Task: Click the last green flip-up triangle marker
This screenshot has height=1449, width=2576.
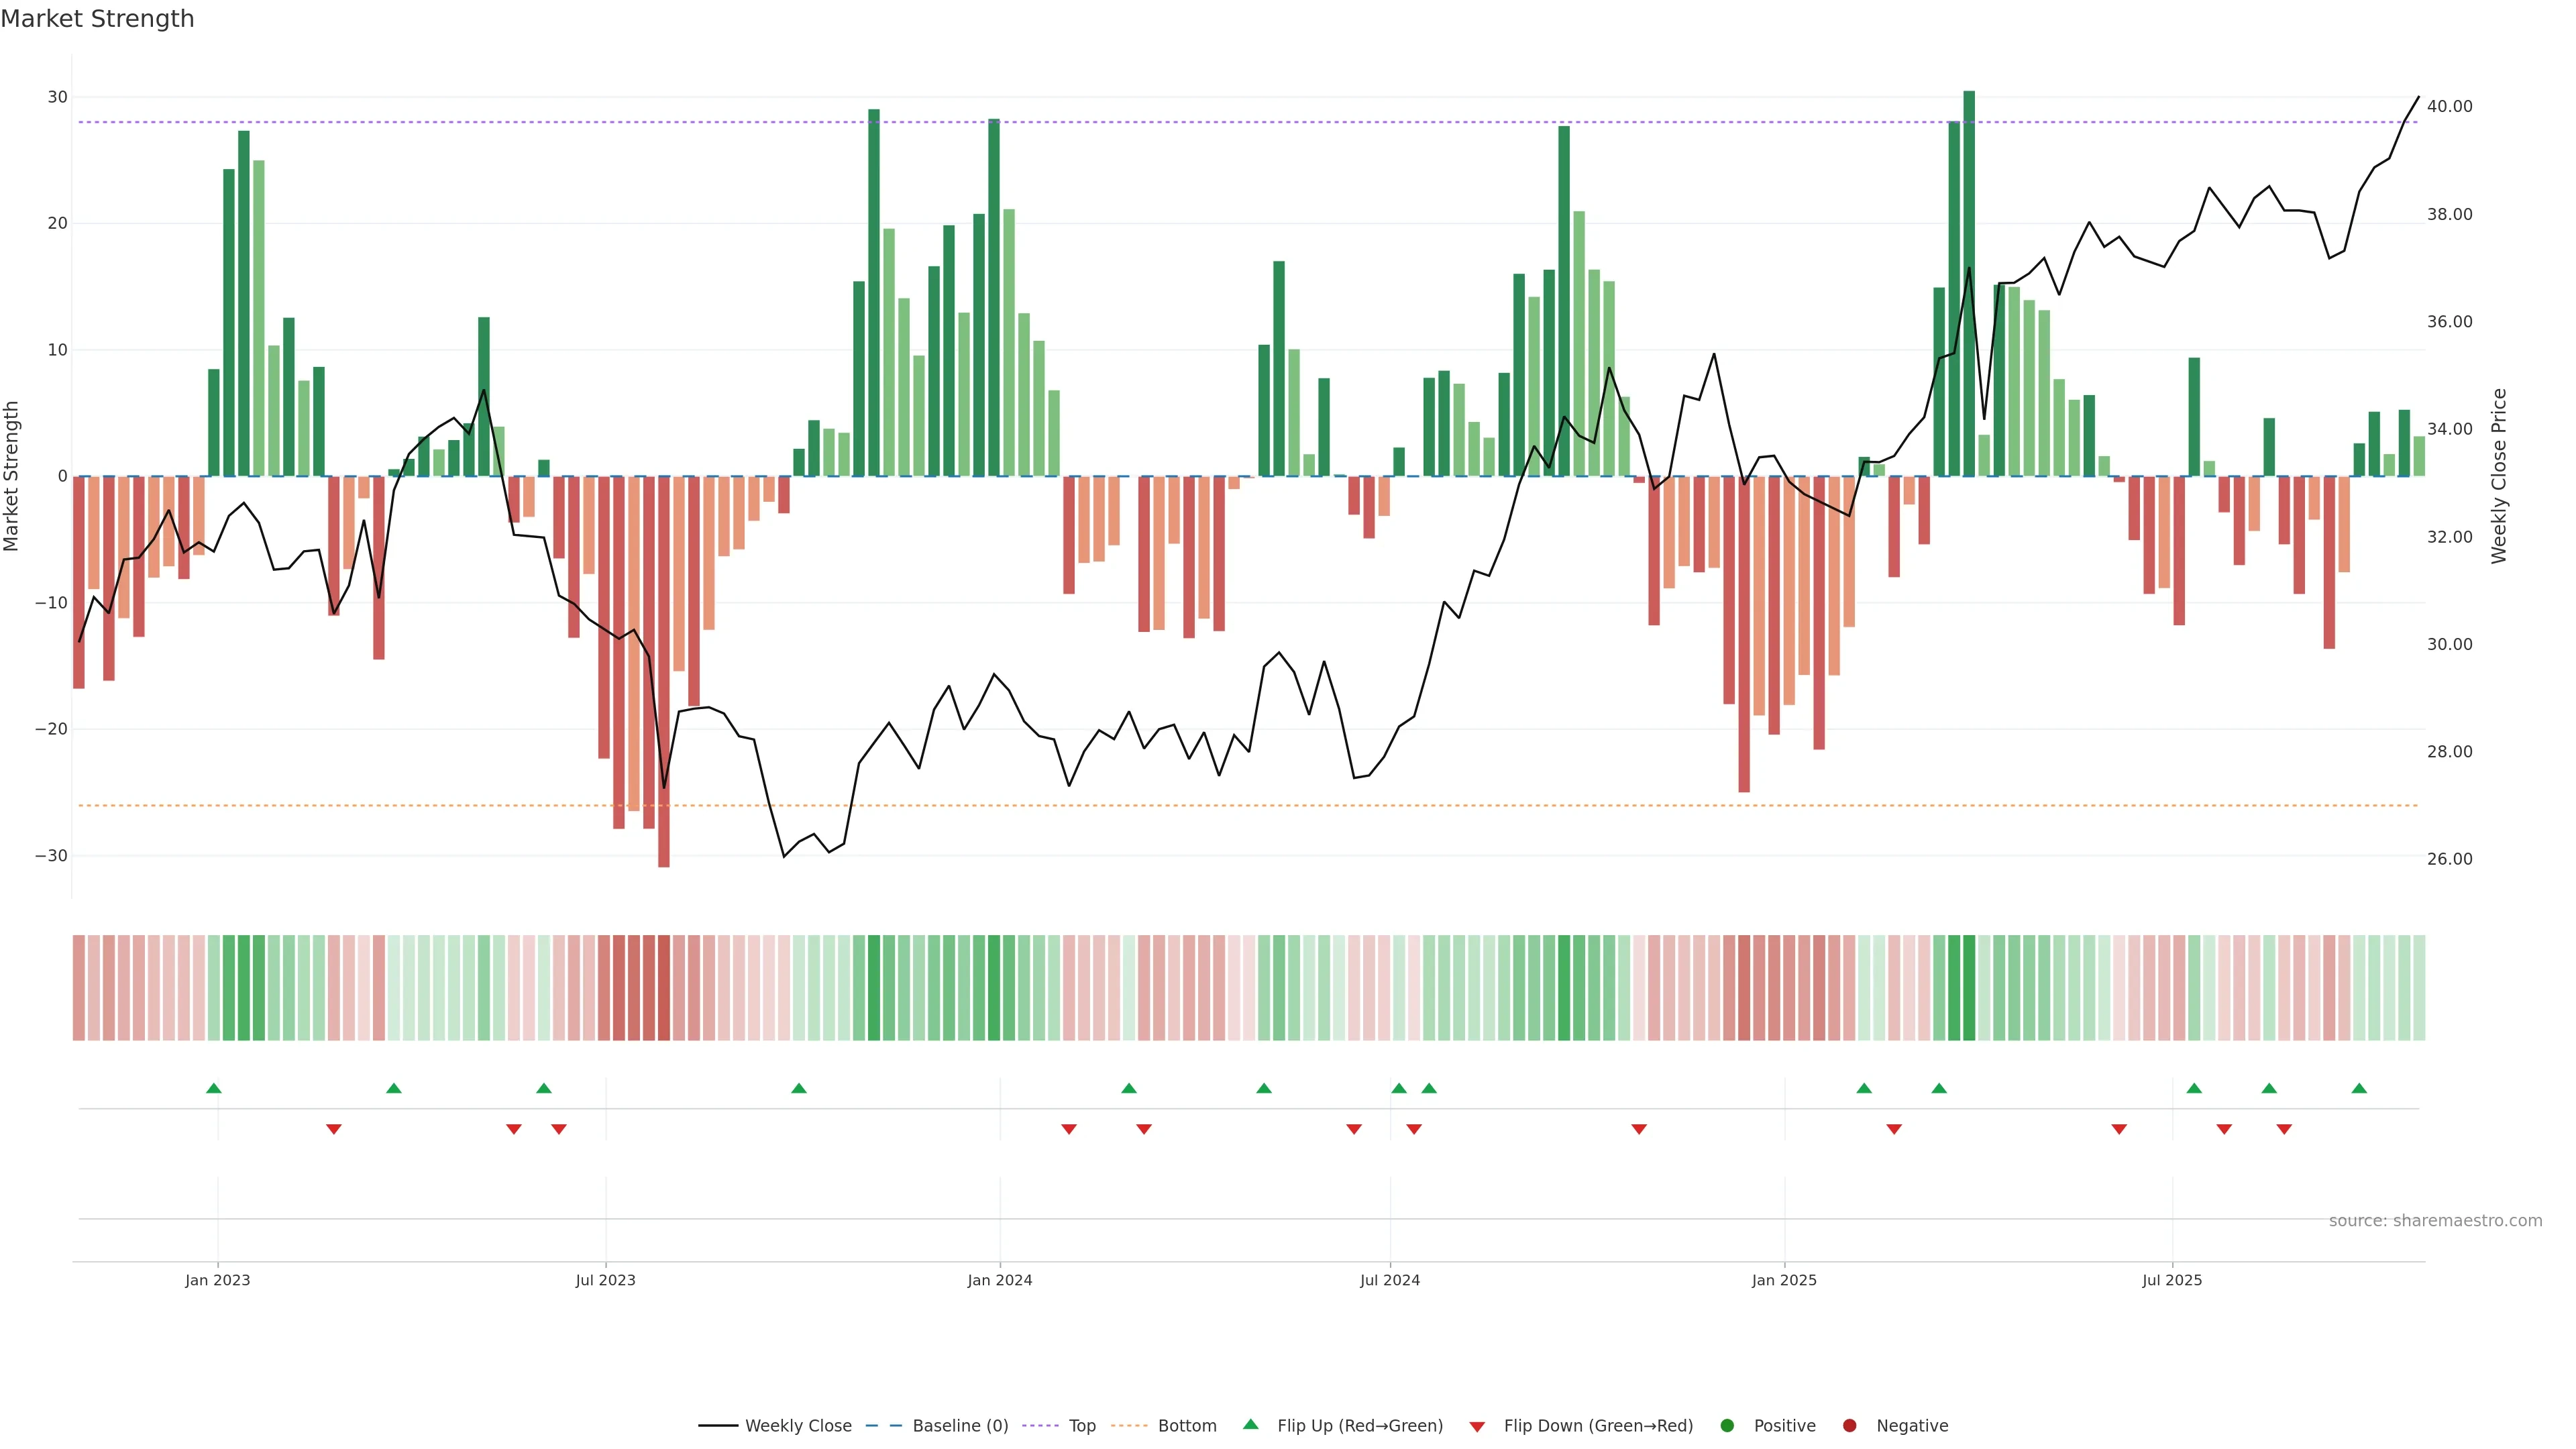Action: click(2359, 1088)
